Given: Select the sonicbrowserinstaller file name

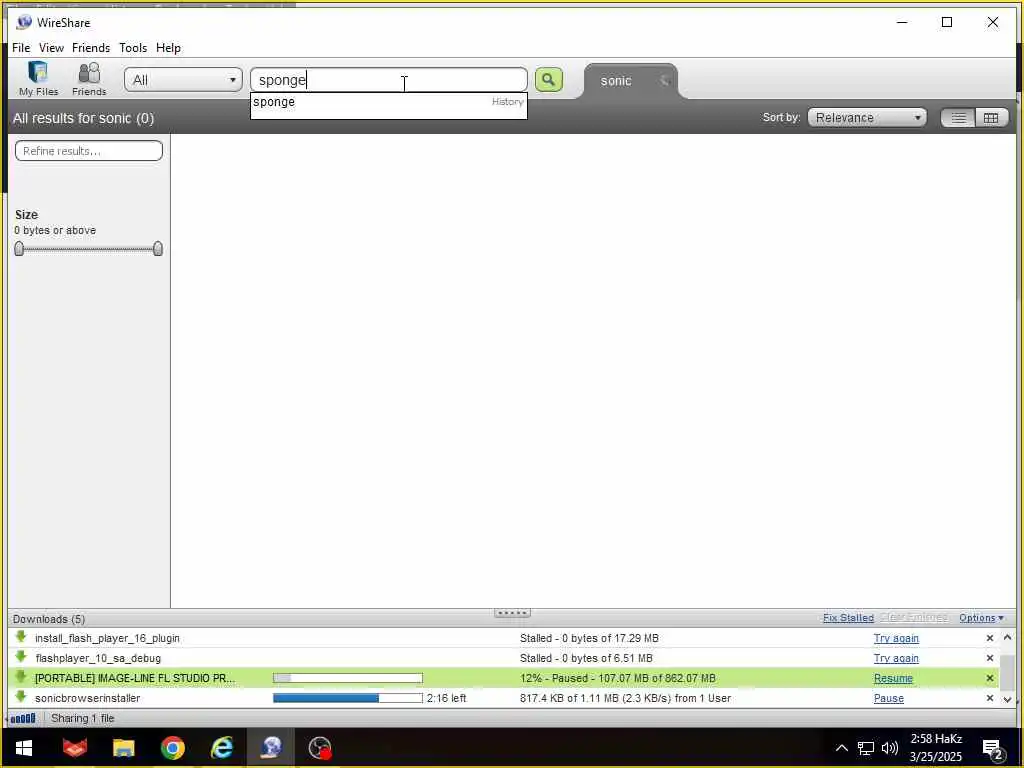Looking at the screenshot, I should [88, 698].
